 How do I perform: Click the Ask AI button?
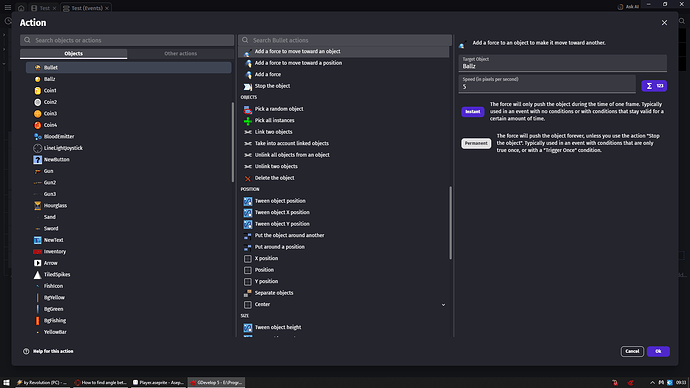click(x=628, y=7)
